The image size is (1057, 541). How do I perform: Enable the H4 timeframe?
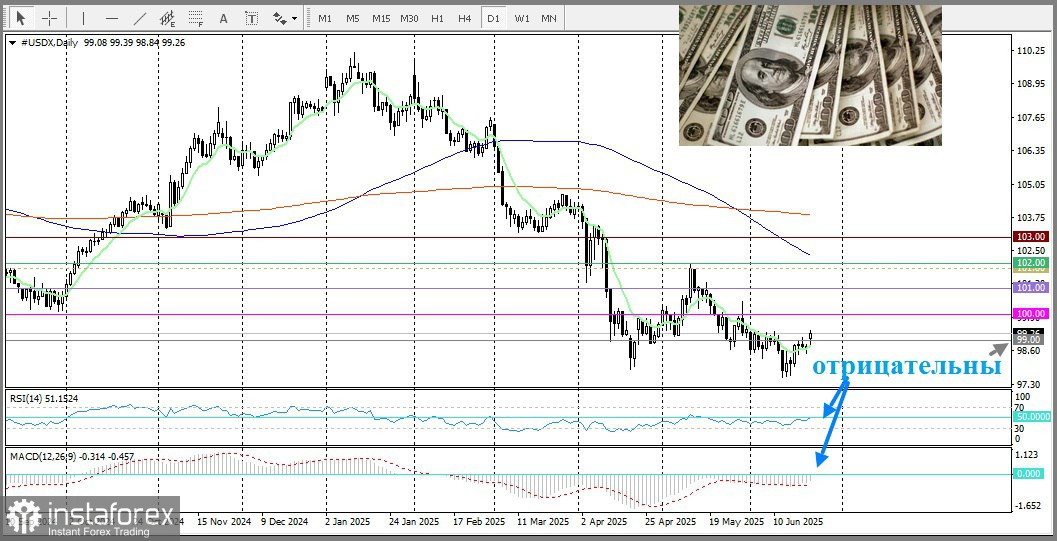[x=465, y=18]
